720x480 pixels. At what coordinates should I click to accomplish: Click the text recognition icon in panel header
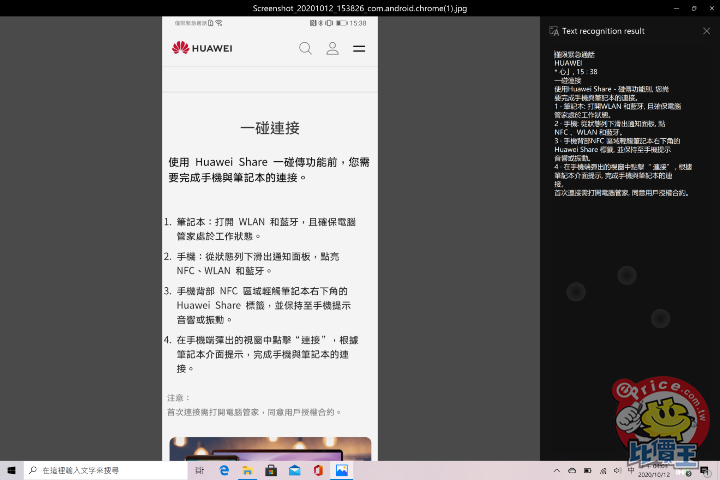click(554, 31)
